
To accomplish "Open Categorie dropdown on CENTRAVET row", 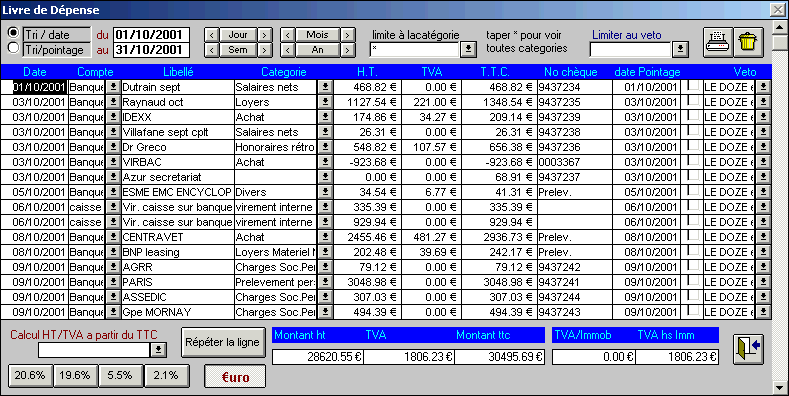I will pyautogui.click(x=326, y=237).
